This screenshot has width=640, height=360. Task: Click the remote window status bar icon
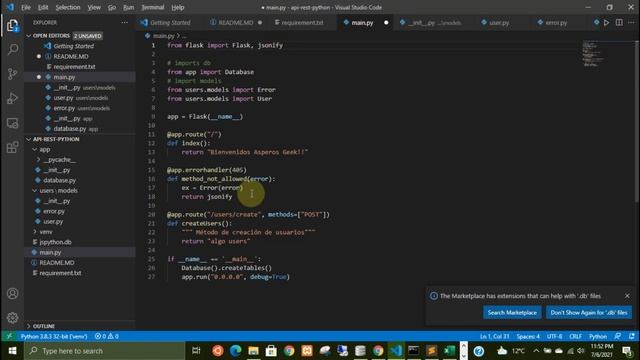[9, 336]
